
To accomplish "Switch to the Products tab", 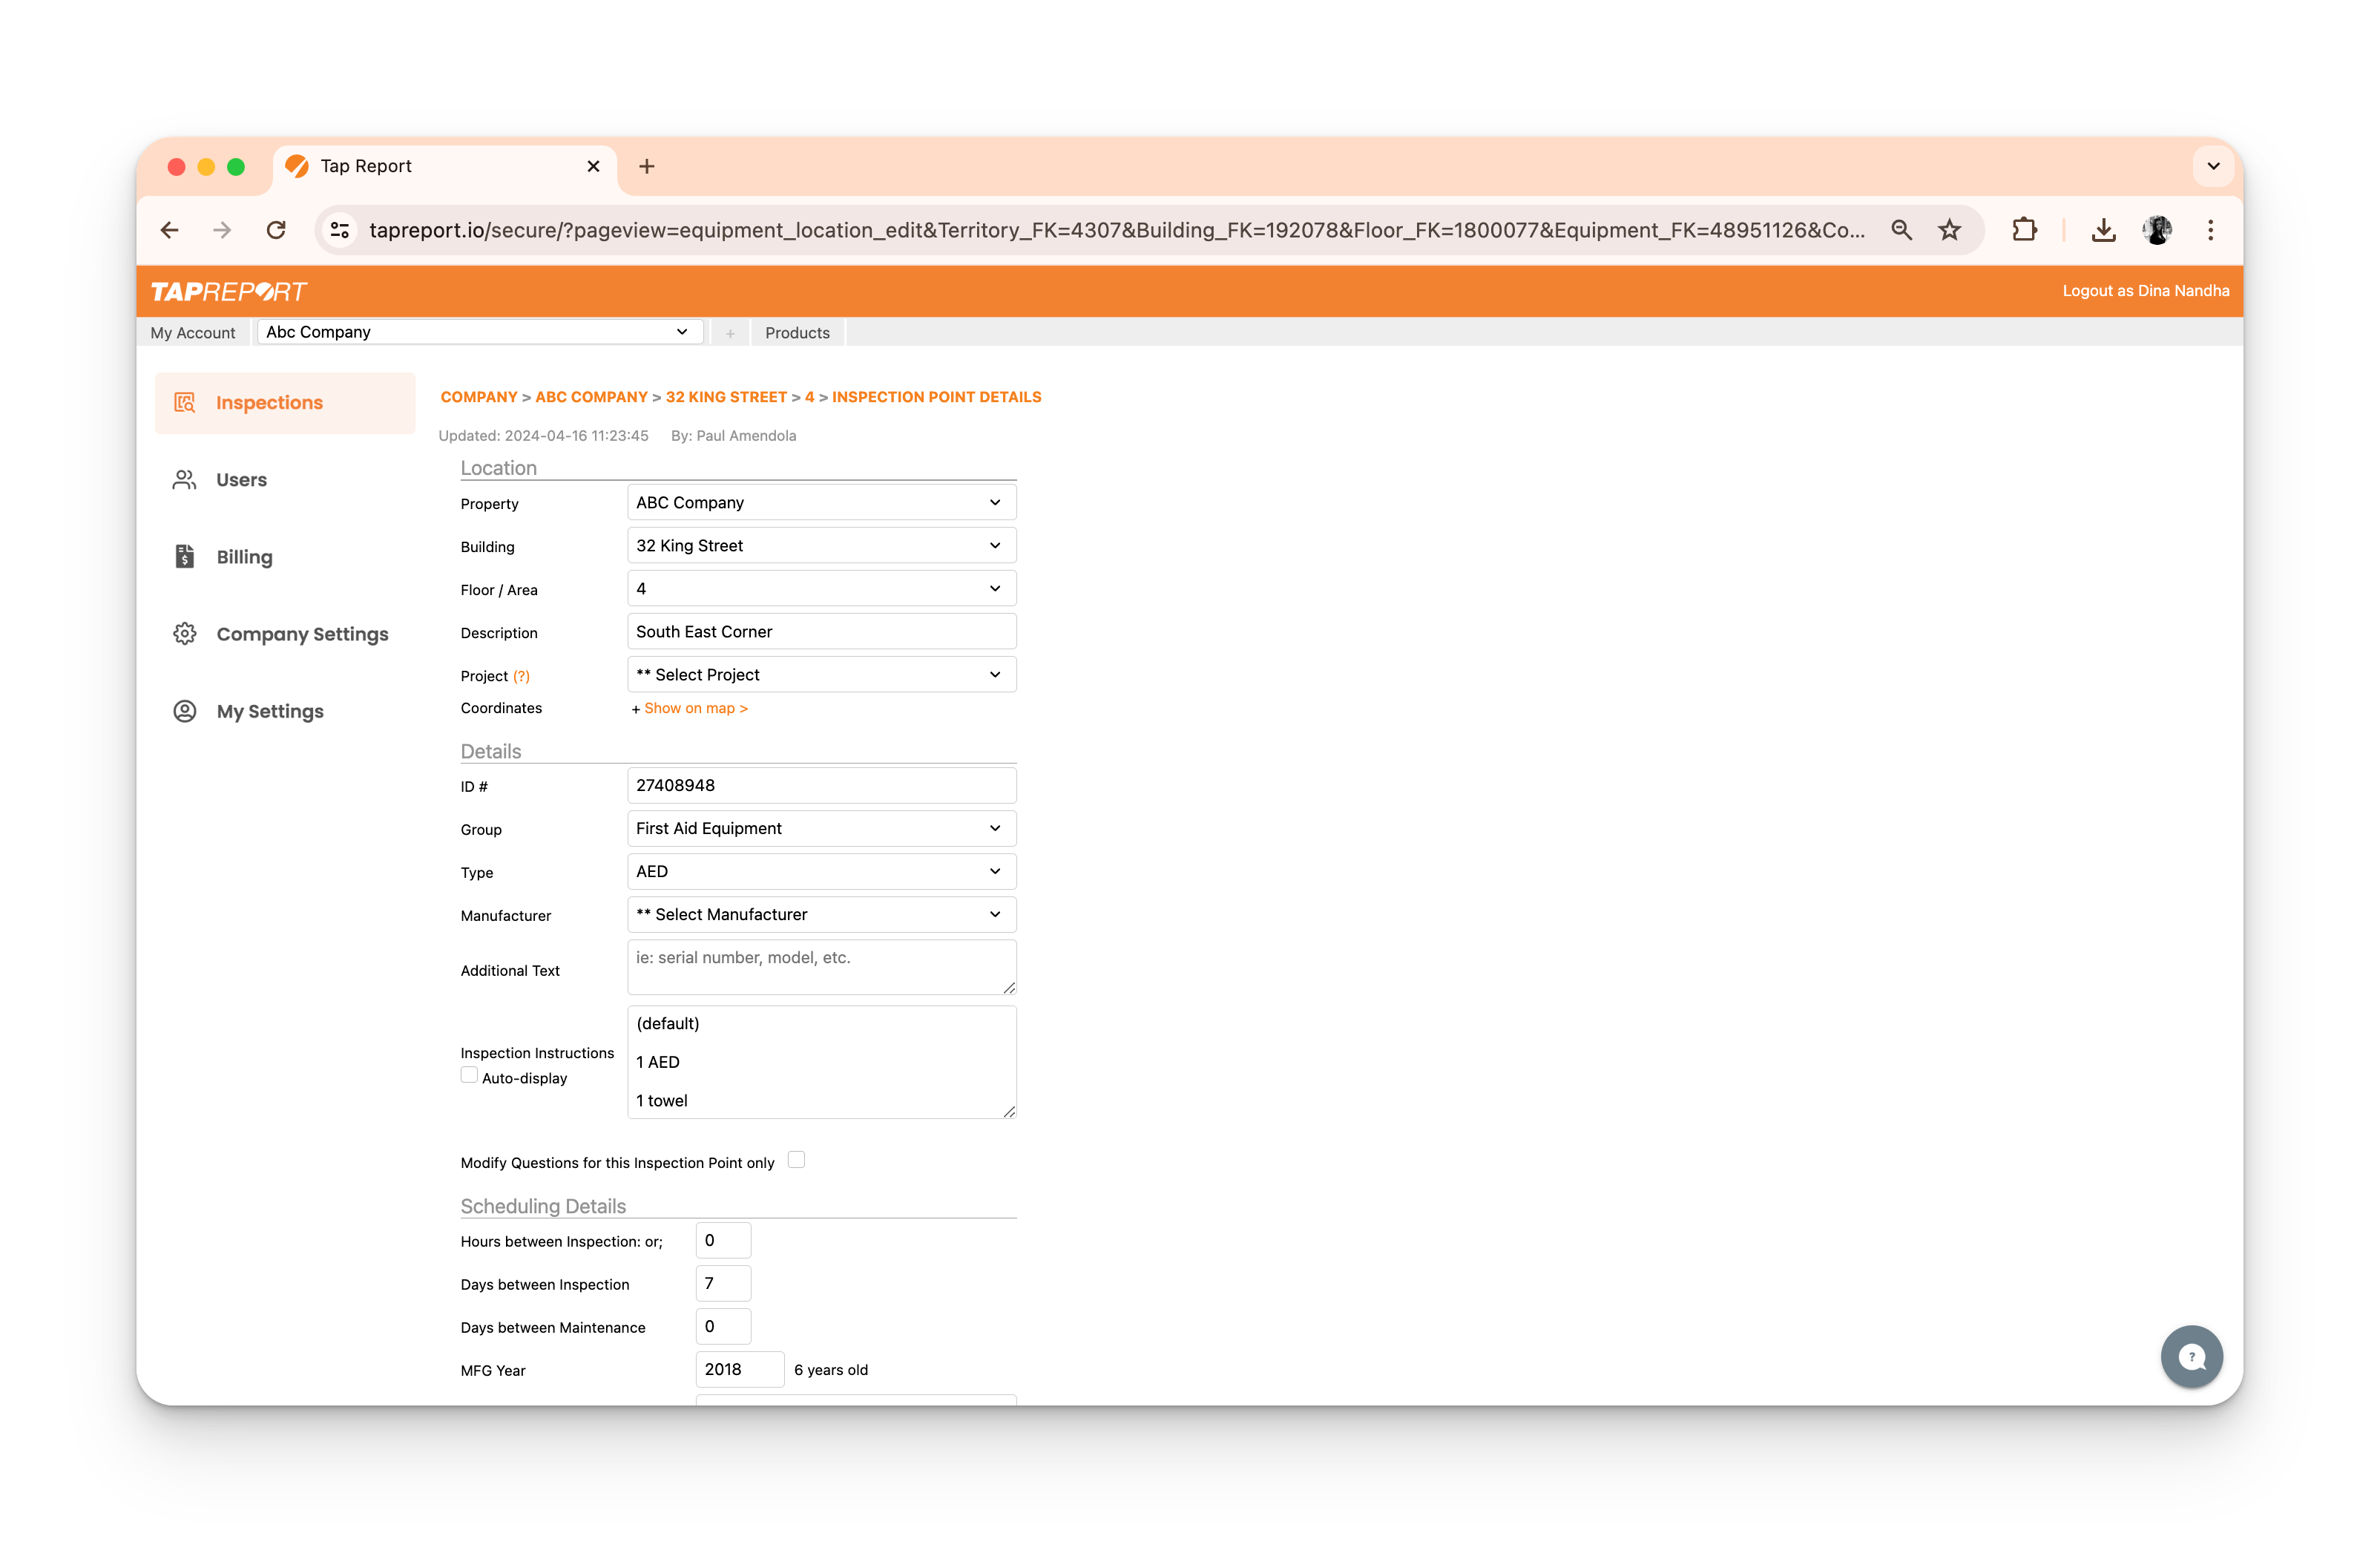I will pyautogui.click(x=797, y=332).
